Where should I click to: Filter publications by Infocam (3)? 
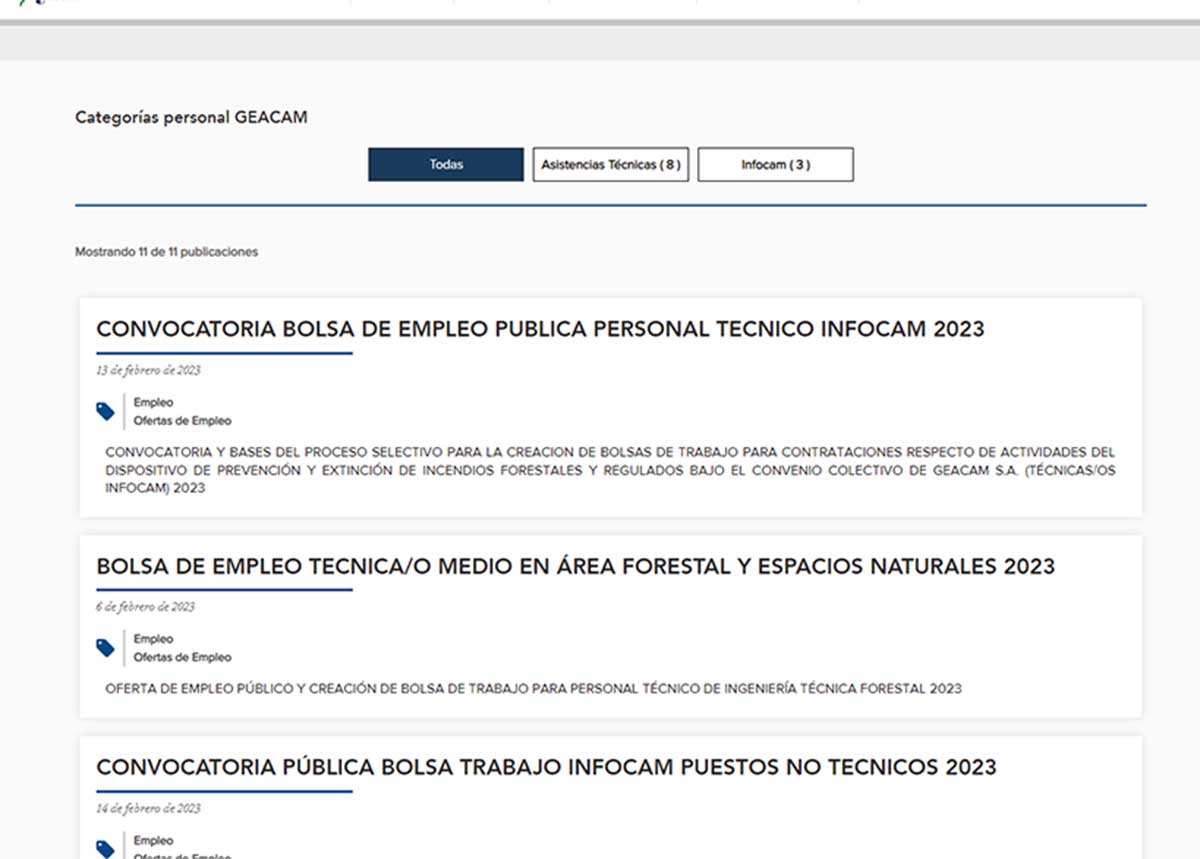pyautogui.click(x=775, y=165)
